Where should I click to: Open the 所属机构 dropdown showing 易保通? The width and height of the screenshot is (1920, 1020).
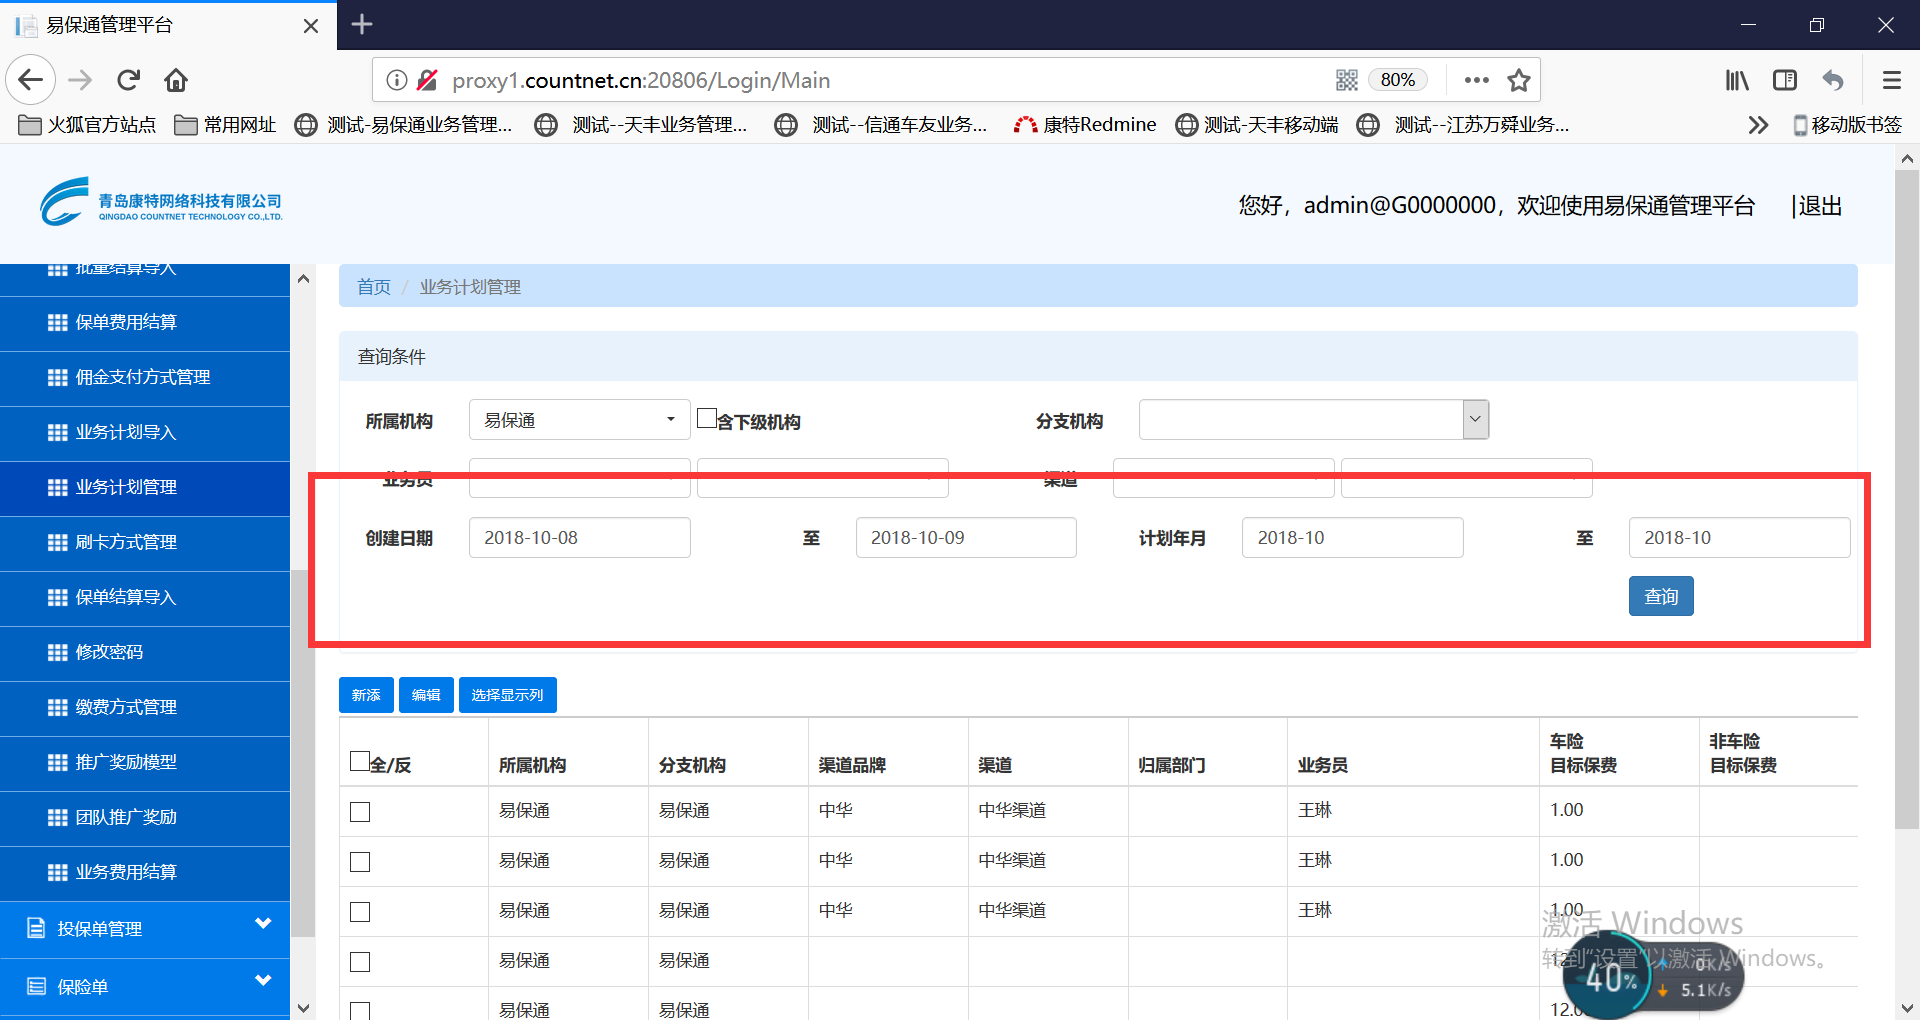coord(579,420)
